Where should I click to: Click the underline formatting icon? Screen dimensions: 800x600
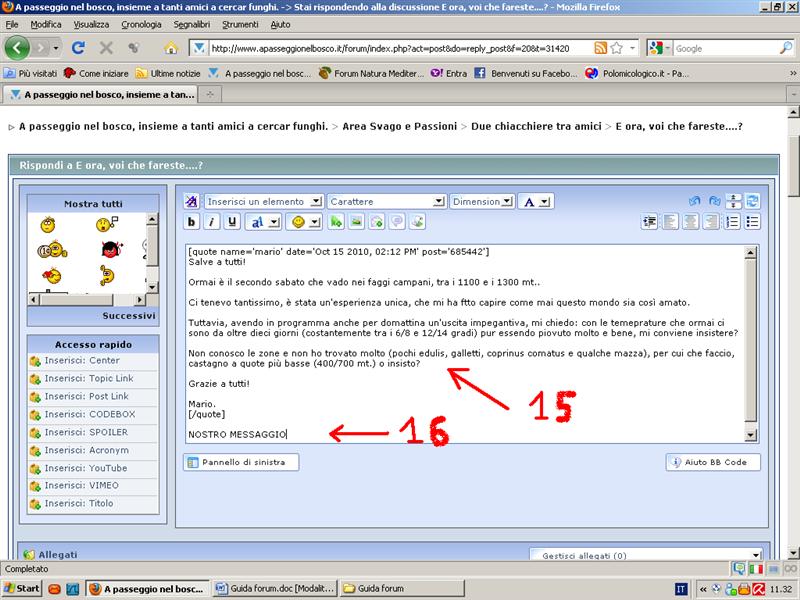tap(232, 222)
